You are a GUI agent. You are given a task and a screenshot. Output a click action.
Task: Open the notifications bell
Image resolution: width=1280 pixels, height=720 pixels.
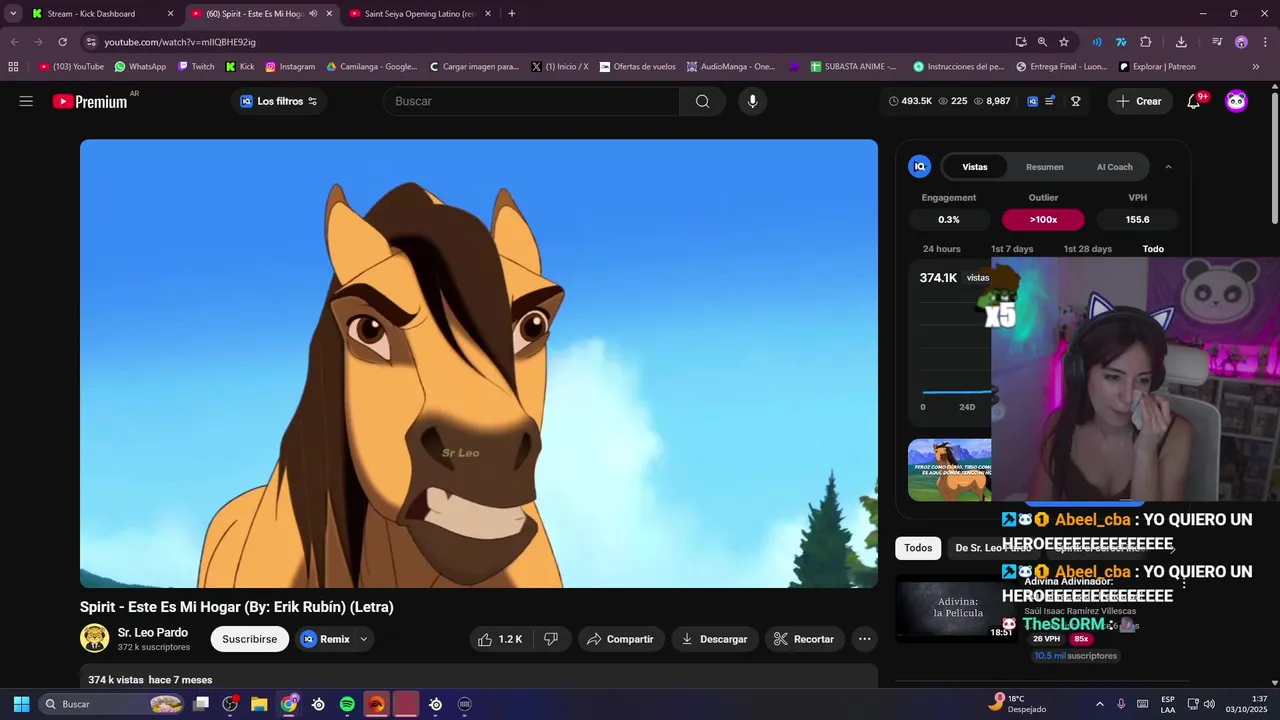coord(1193,101)
